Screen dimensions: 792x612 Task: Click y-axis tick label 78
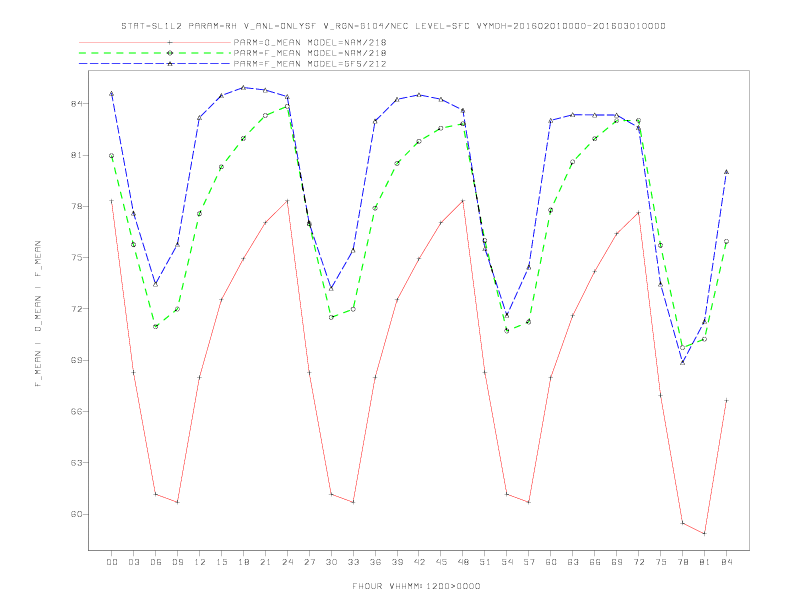(x=76, y=207)
